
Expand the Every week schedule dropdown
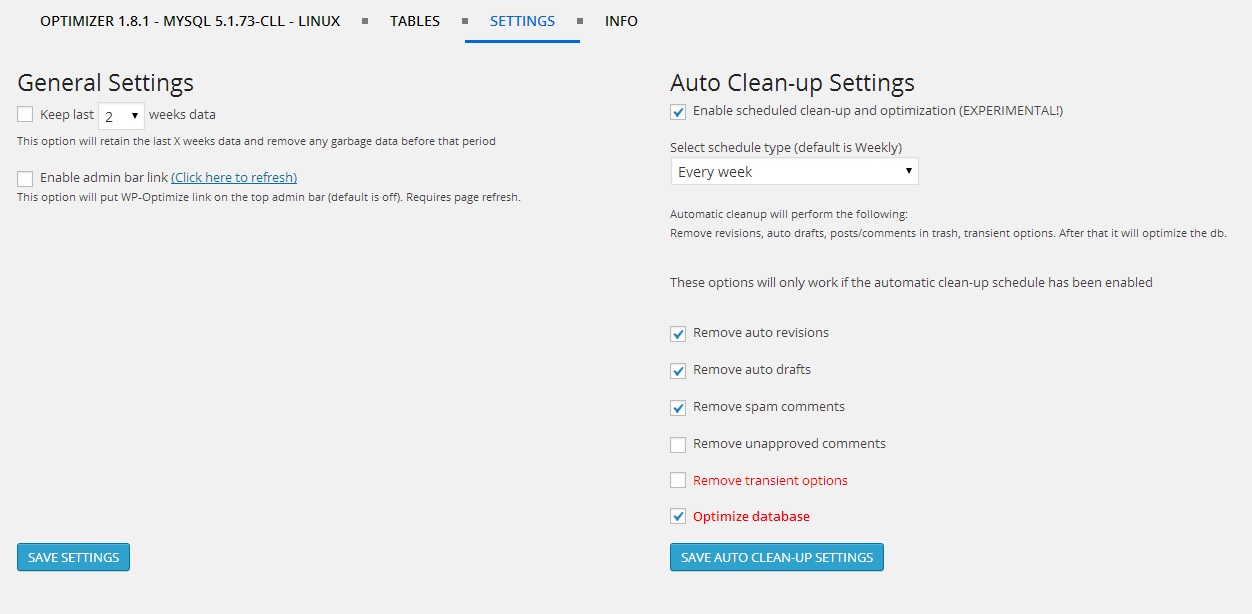click(x=794, y=172)
